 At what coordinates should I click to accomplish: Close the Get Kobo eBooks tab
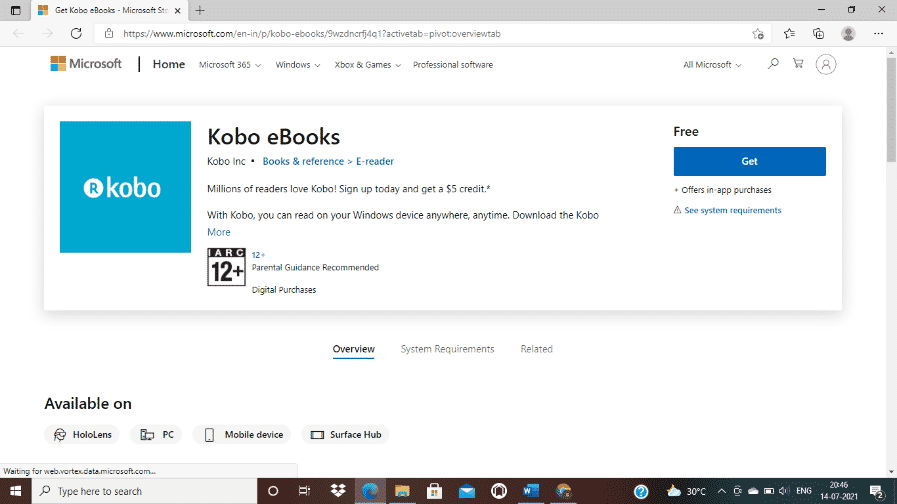coord(177,10)
